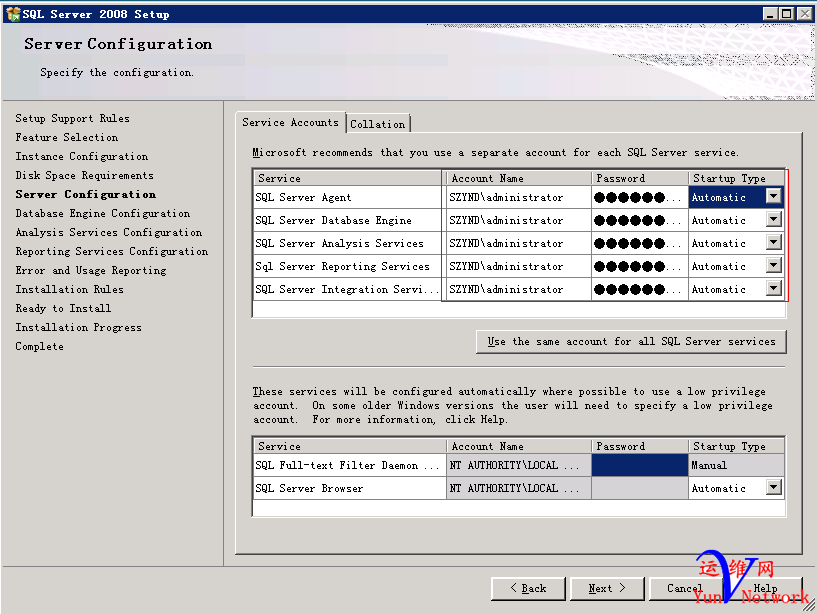
Task: Open Startup Type dropdown for SQL Server Browser
Action: [x=774, y=487]
